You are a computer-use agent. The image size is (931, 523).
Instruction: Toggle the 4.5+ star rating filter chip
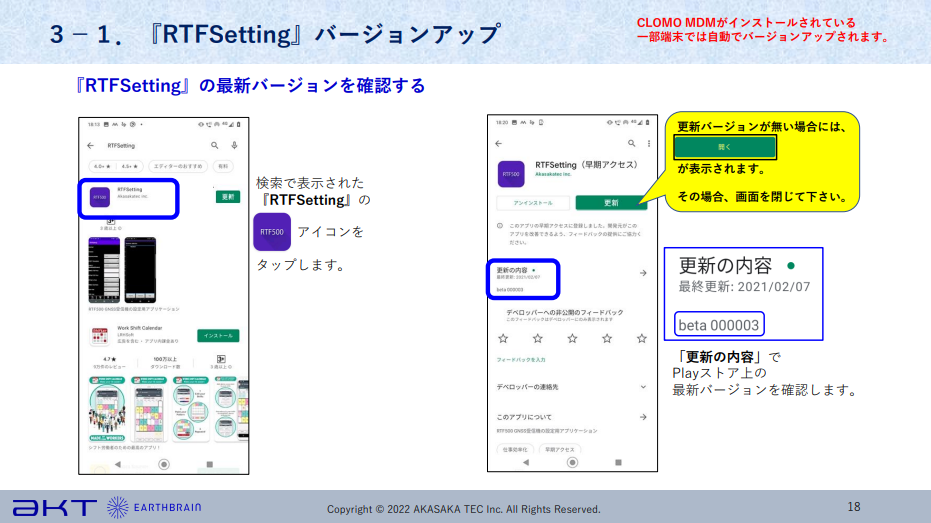pos(130,167)
